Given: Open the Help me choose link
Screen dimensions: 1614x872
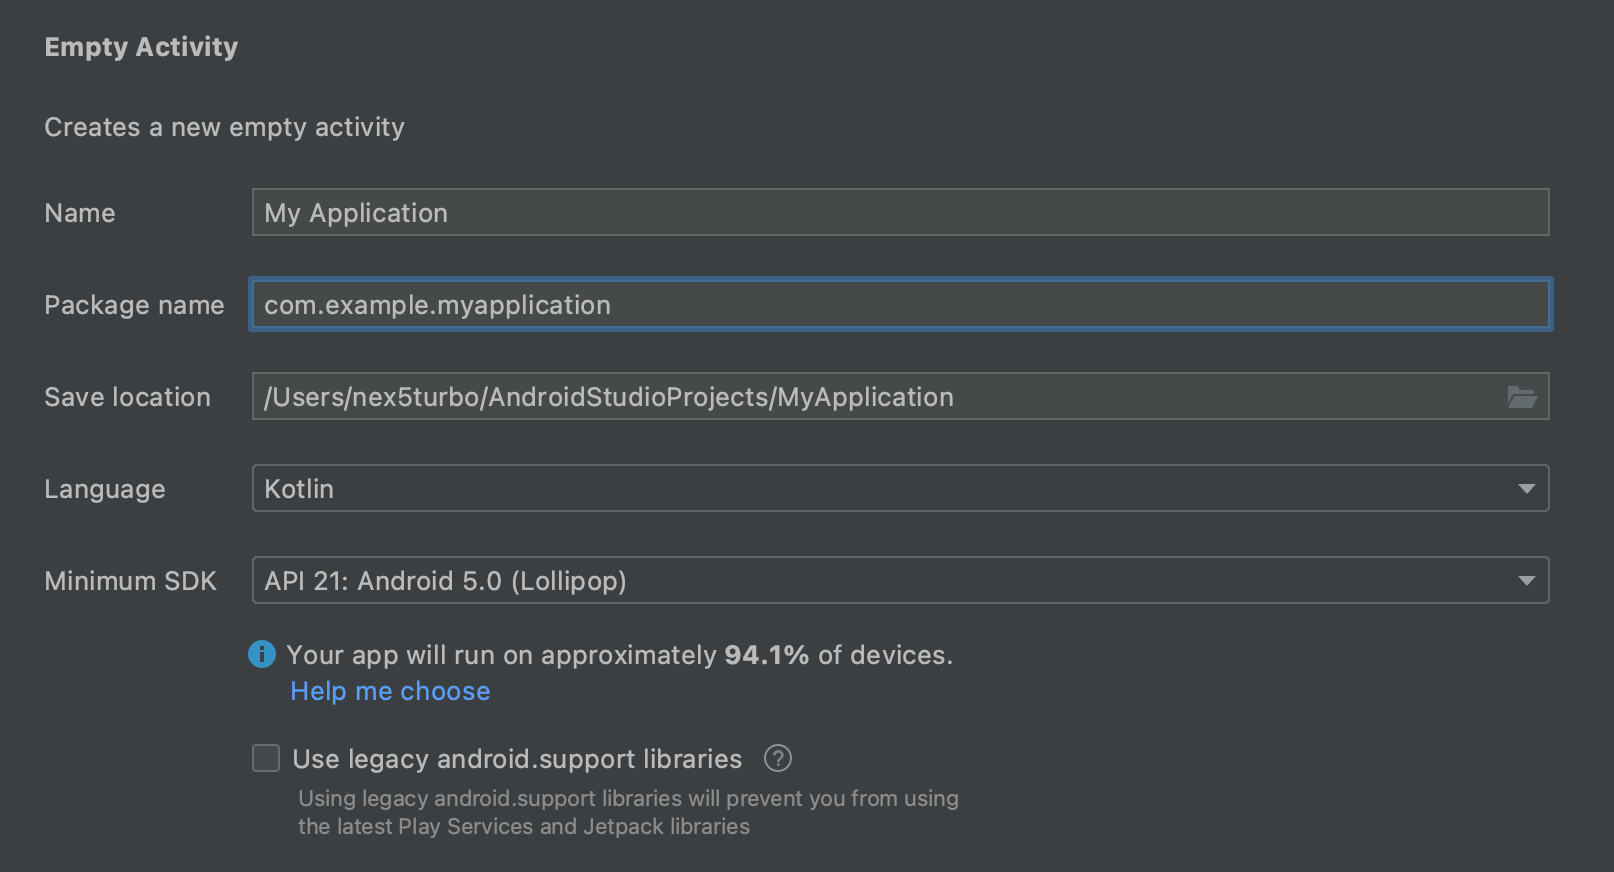Looking at the screenshot, I should (390, 692).
